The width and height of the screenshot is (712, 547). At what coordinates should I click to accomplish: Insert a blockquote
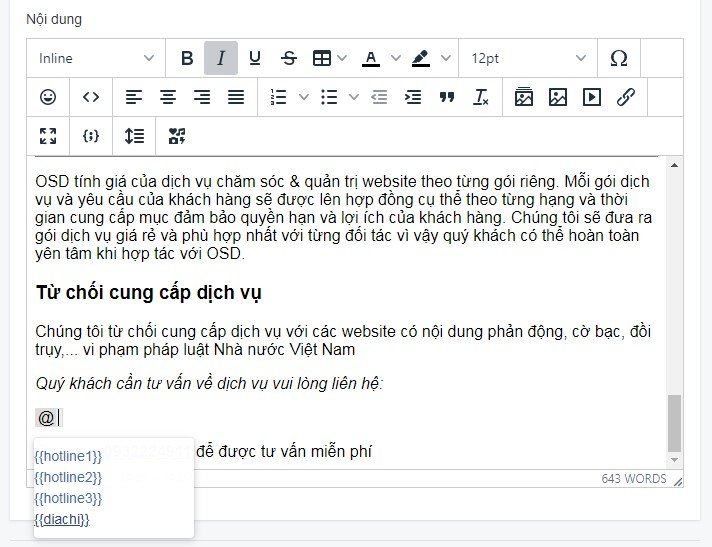[x=447, y=97]
